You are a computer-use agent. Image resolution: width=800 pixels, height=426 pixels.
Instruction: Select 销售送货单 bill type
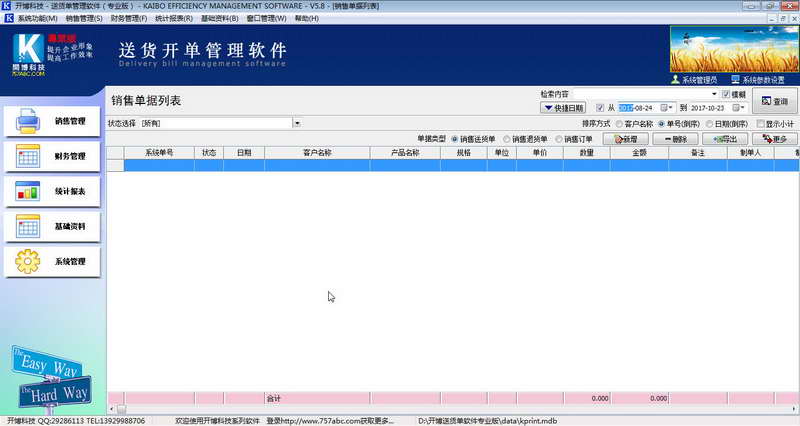pos(455,139)
